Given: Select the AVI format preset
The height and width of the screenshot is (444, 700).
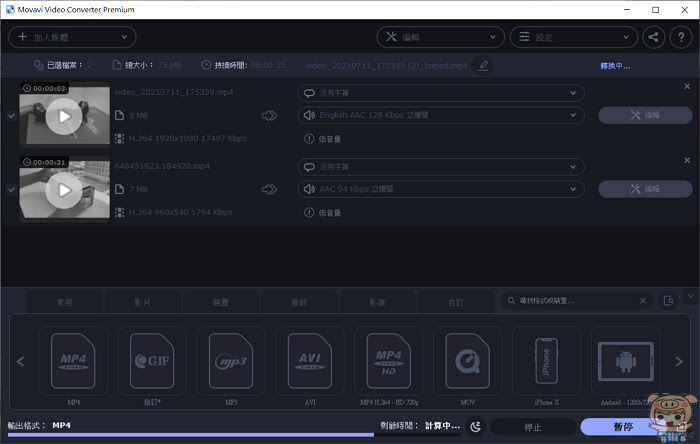Looking at the screenshot, I should [x=310, y=361].
